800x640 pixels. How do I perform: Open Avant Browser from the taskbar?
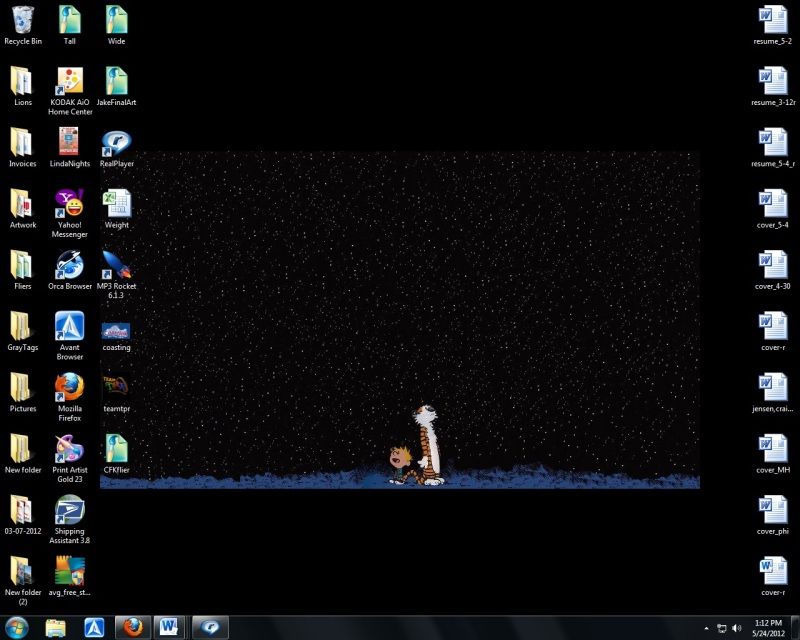(94, 628)
